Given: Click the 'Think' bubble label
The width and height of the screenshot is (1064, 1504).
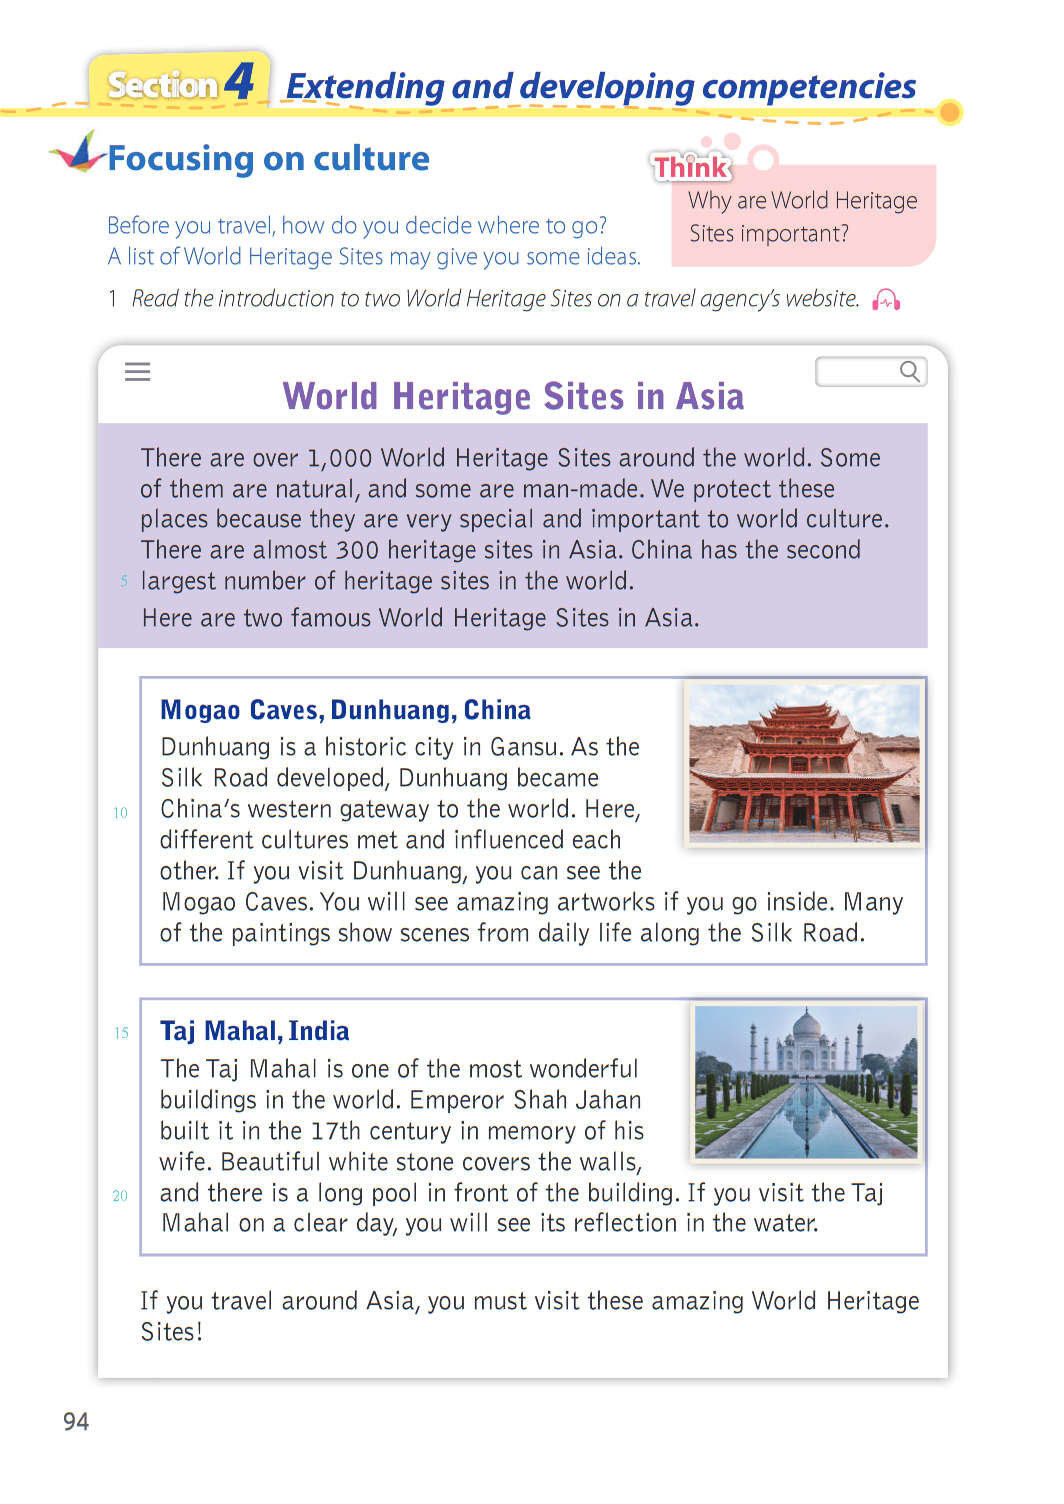Looking at the screenshot, I should pyautogui.click(x=691, y=167).
